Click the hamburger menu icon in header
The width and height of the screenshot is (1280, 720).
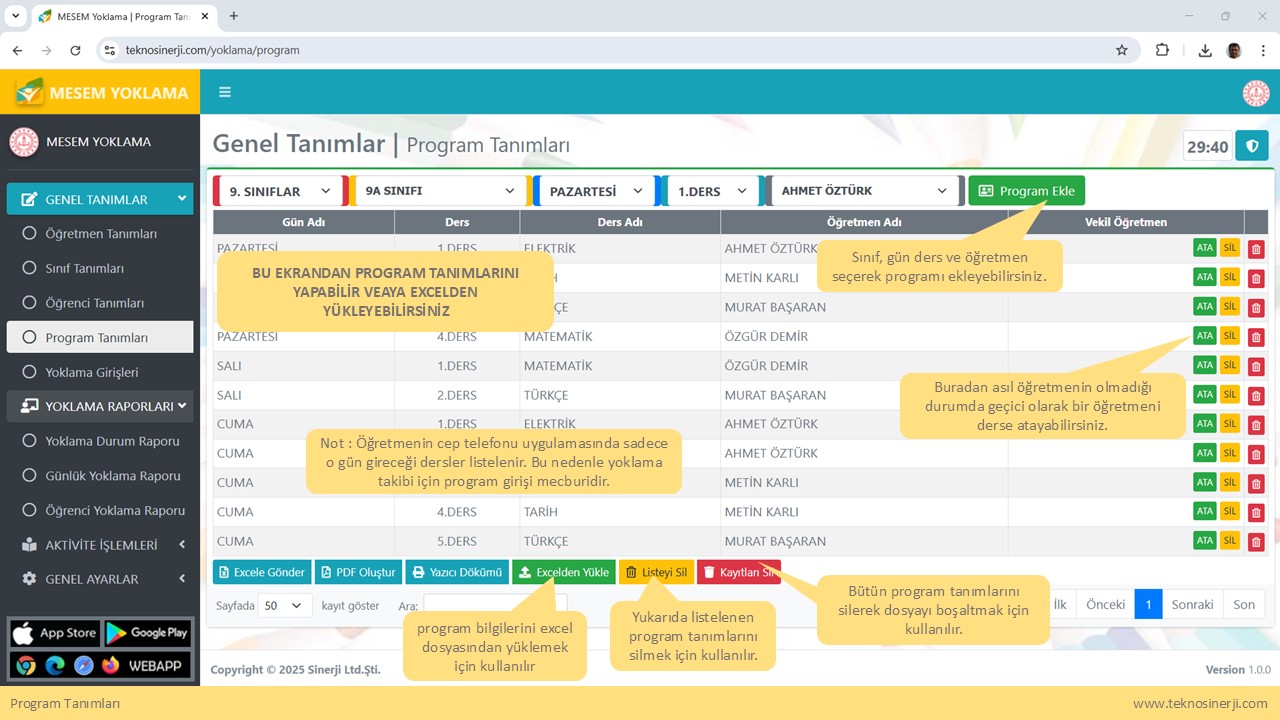(x=225, y=92)
